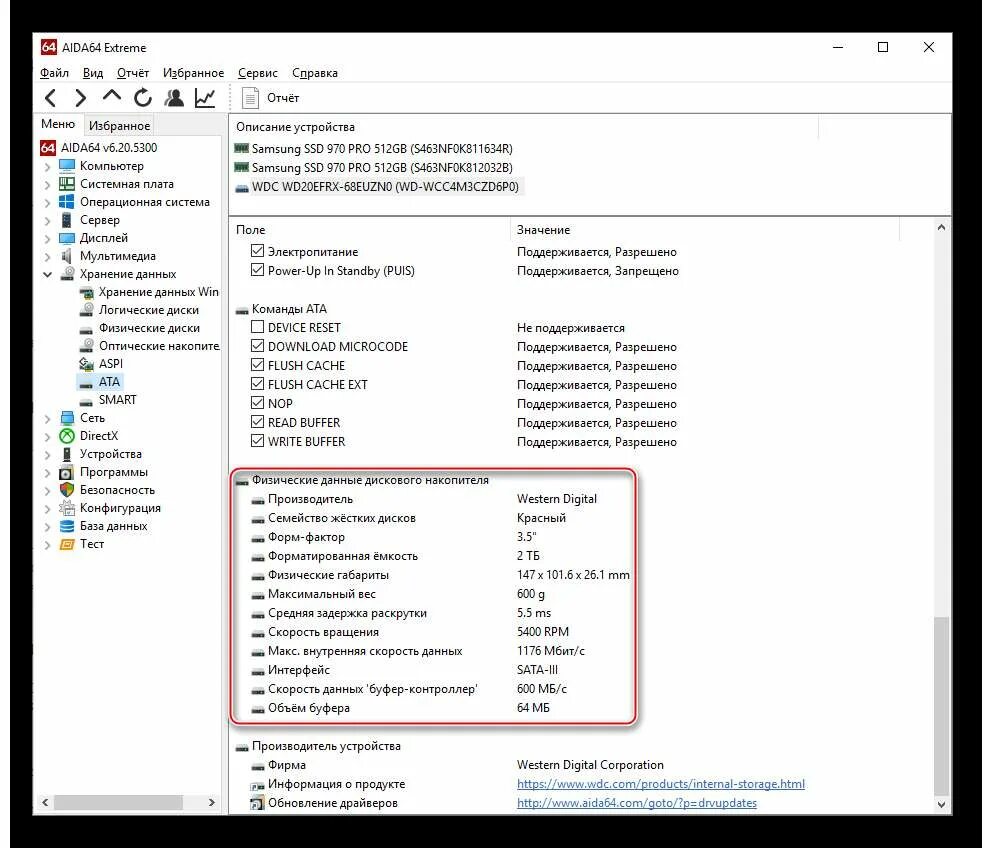985x848 pixels.
Task: Open the graph icon in the toolbar
Action: pos(205,98)
